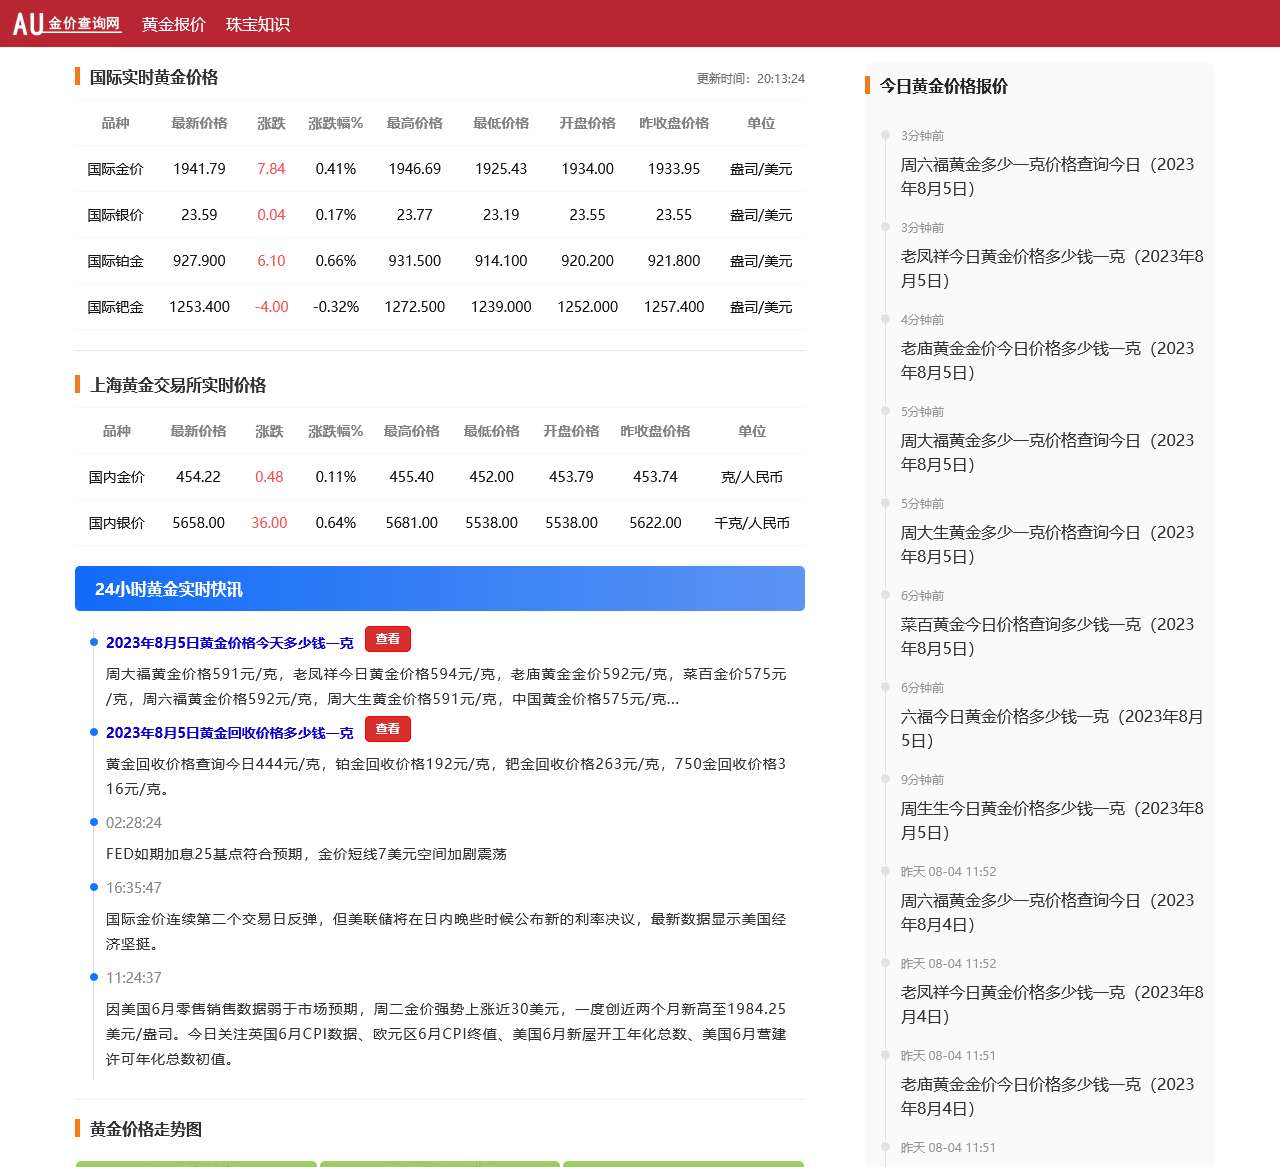Click the 24小时黄金实时快讯 blue header bar
The image size is (1280, 1167).
pyautogui.click(x=439, y=589)
